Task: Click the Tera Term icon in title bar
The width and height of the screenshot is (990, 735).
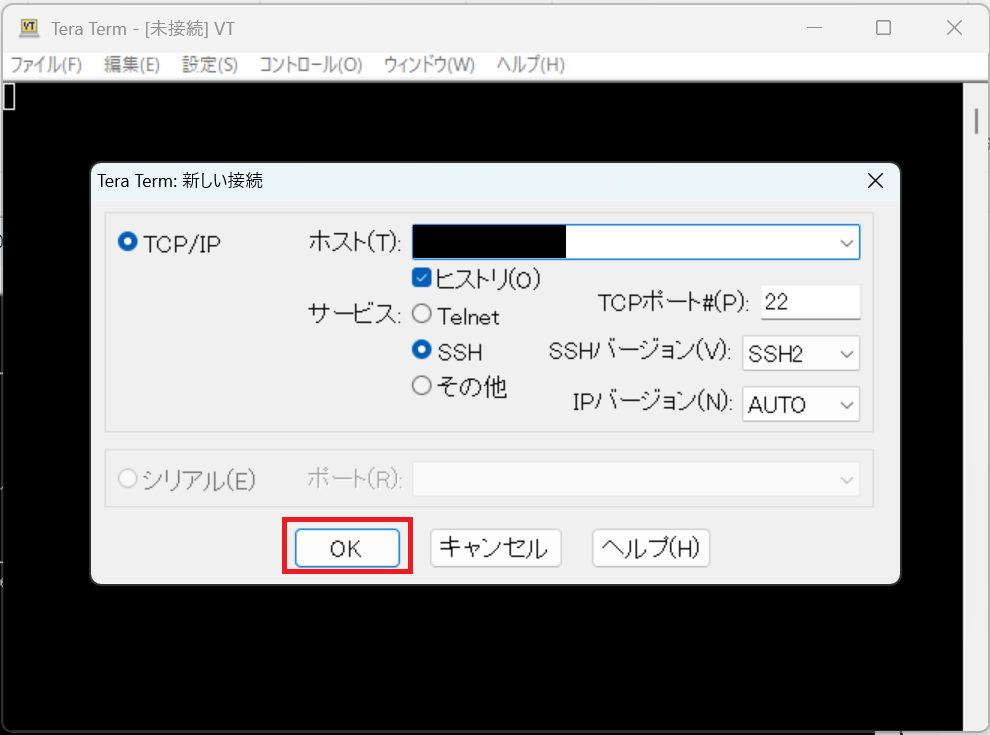Action: pyautogui.click(x=29, y=28)
